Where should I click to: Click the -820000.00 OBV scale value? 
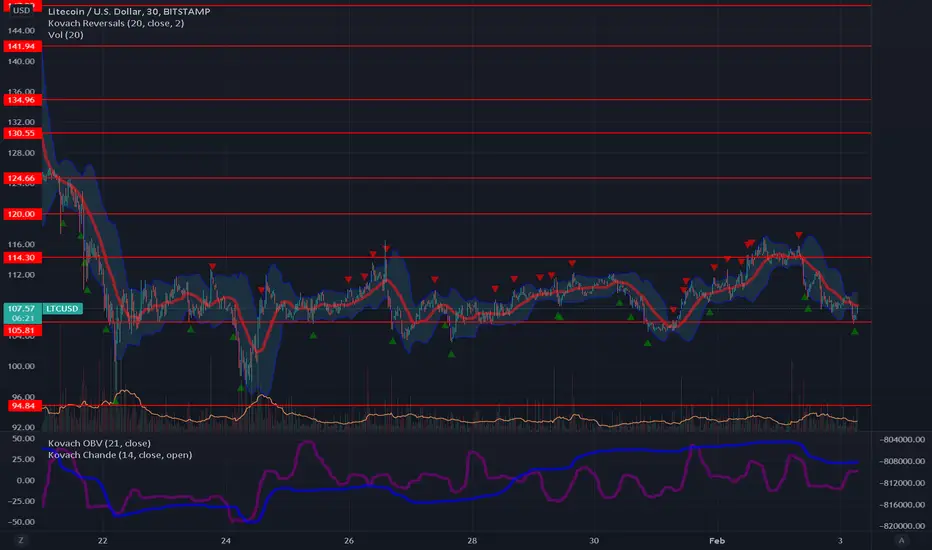click(x=902, y=526)
